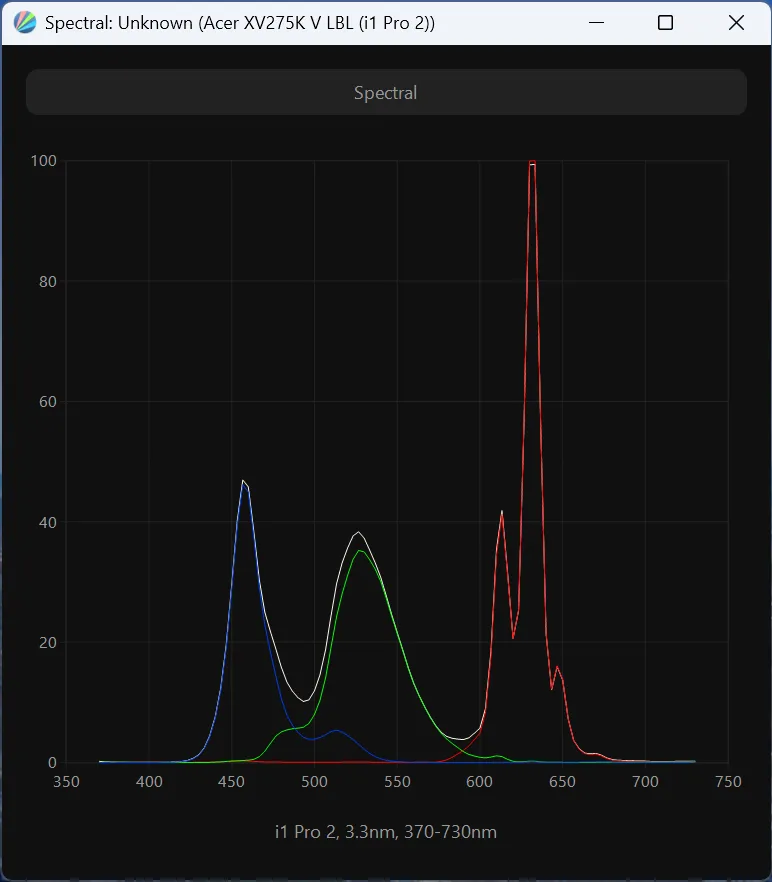Click the 350 label on the wavelength axis
Image resolution: width=772 pixels, height=882 pixels.
tap(66, 782)
